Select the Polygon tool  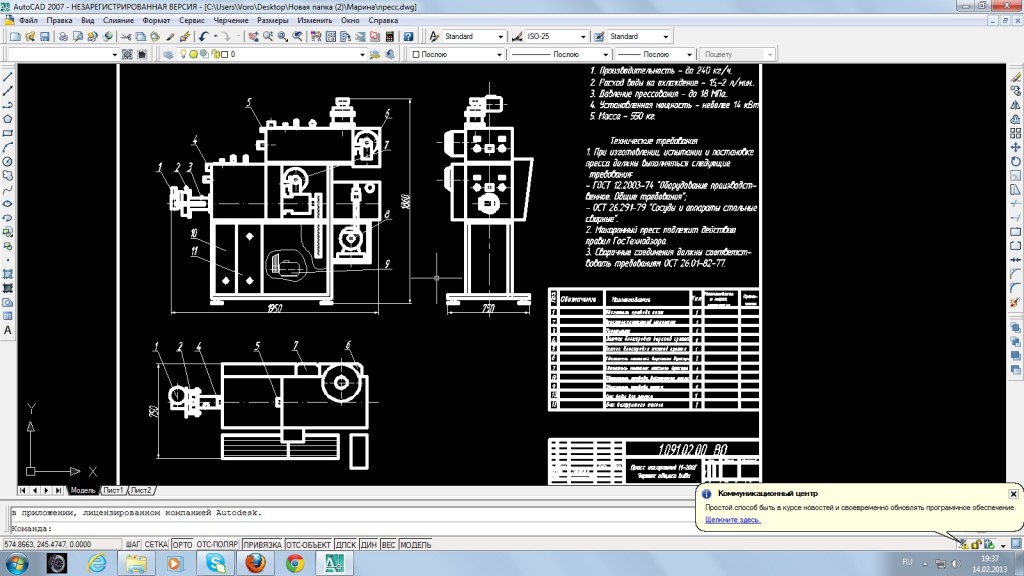[x=8, y=120]
